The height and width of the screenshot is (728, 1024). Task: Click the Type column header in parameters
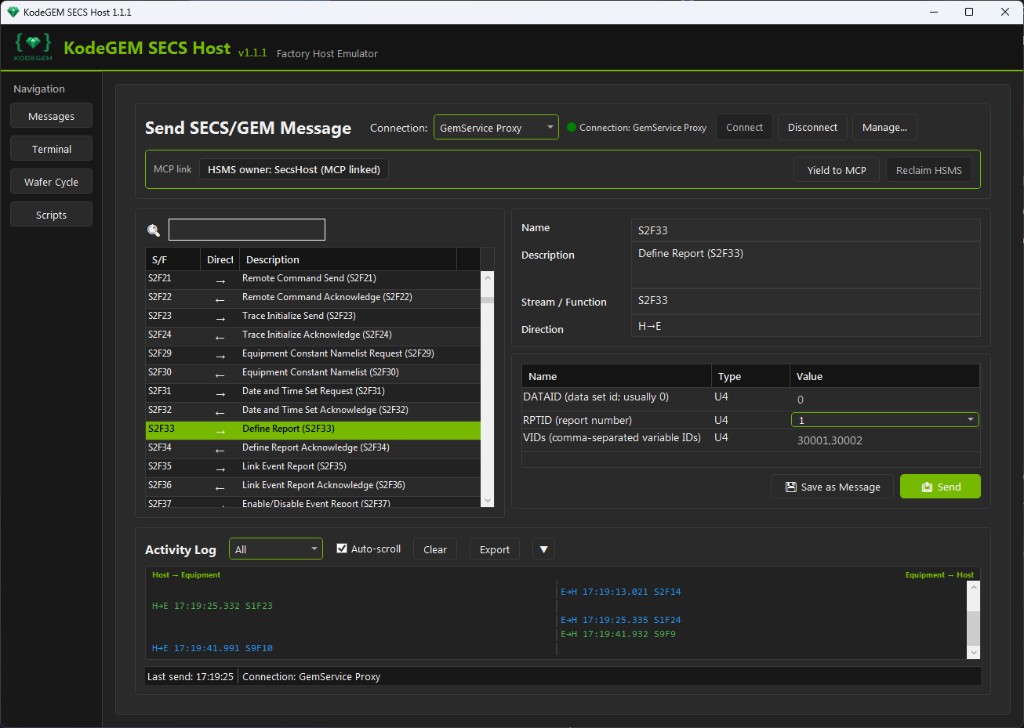coord(750,376)
